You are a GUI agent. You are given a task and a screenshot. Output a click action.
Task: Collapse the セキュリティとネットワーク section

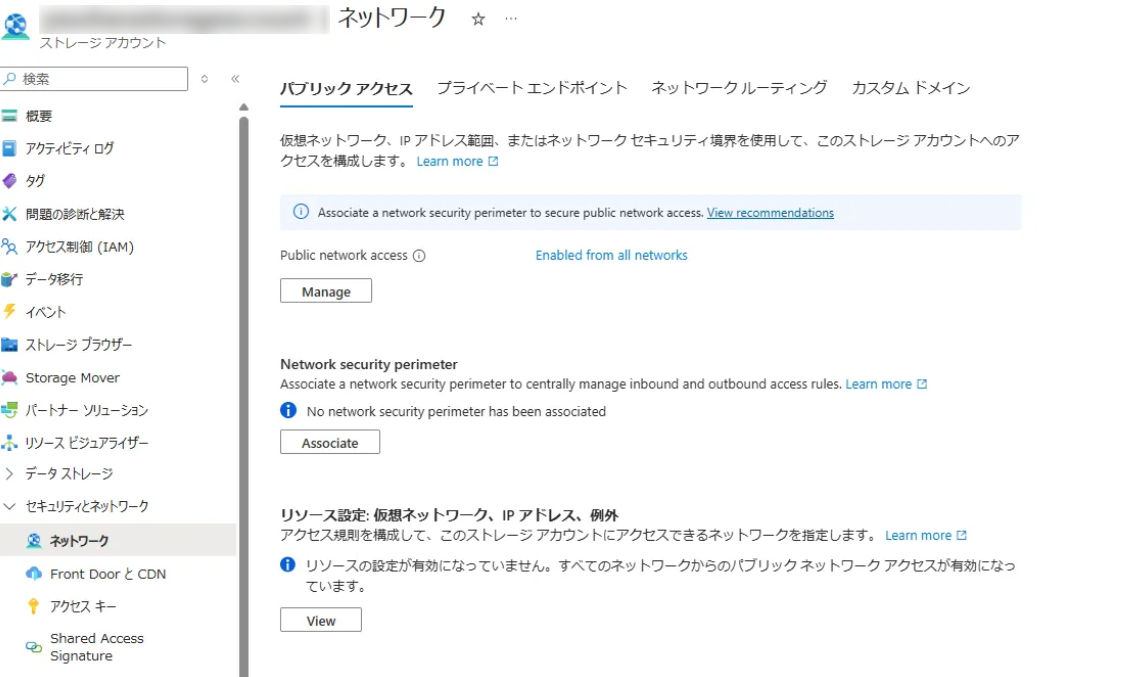coord(10,507)
